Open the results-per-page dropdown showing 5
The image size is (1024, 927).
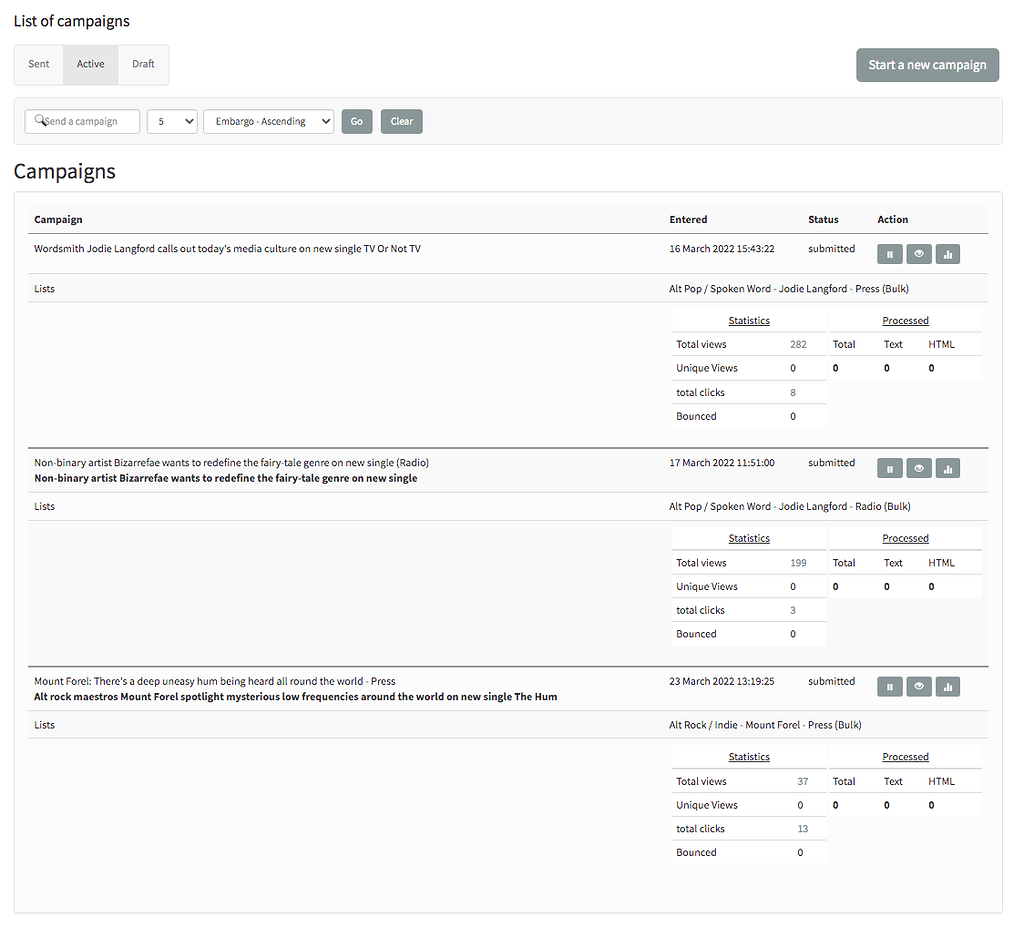coord(171,120)
